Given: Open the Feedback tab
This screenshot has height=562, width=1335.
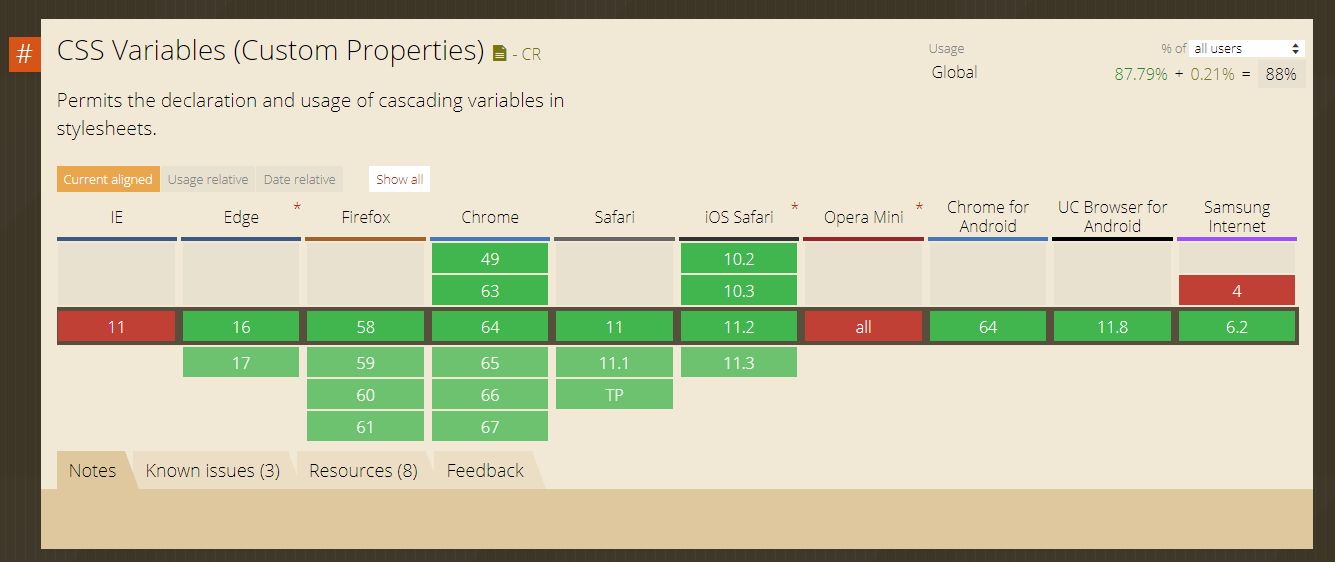Looking at the screenshot, I should coord(485,470).
